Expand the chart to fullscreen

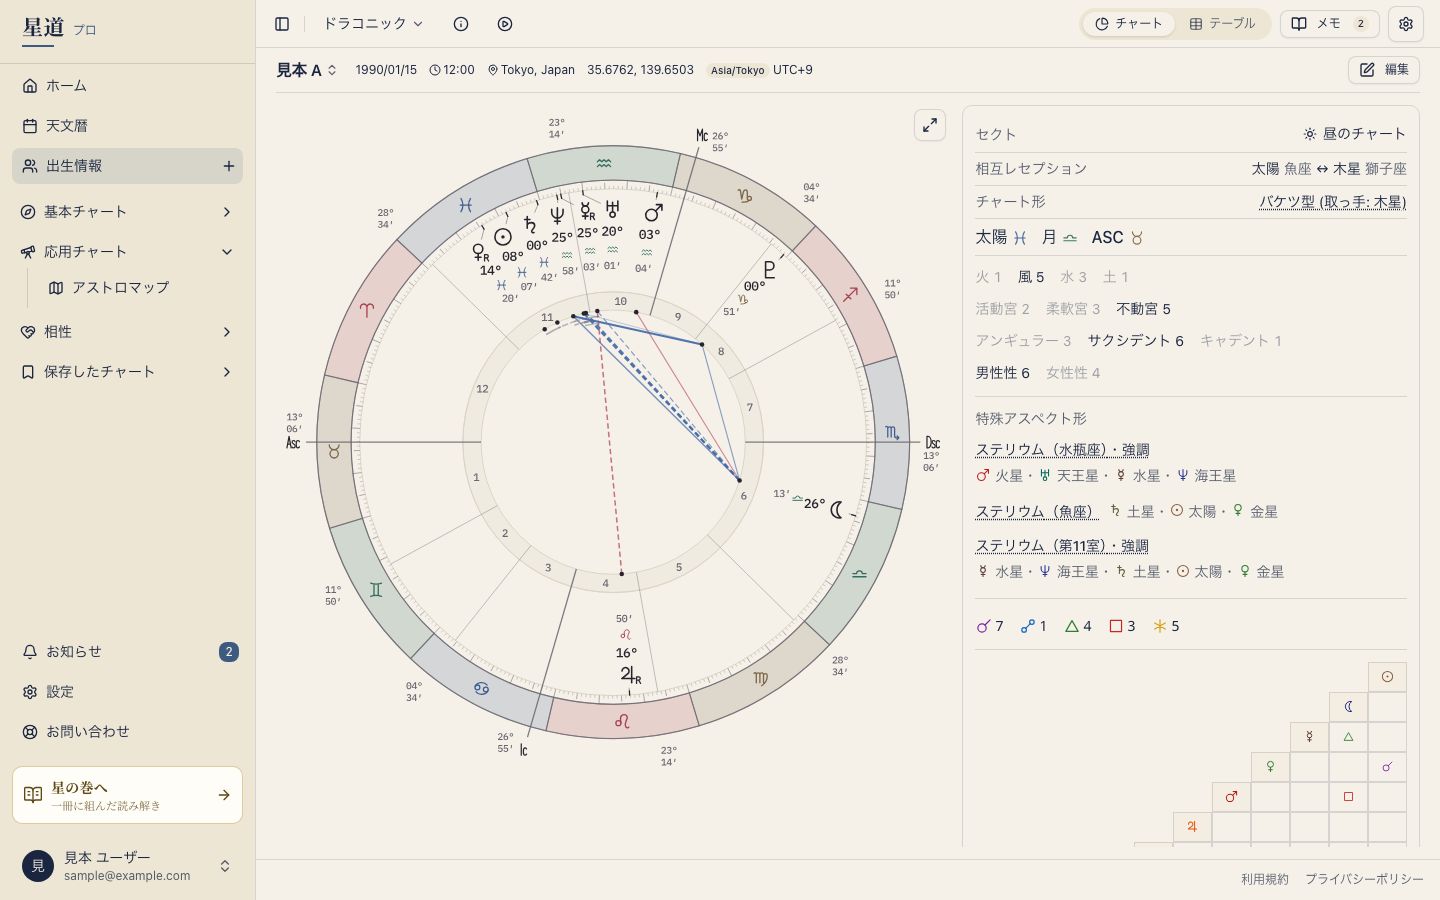(930, 125)
